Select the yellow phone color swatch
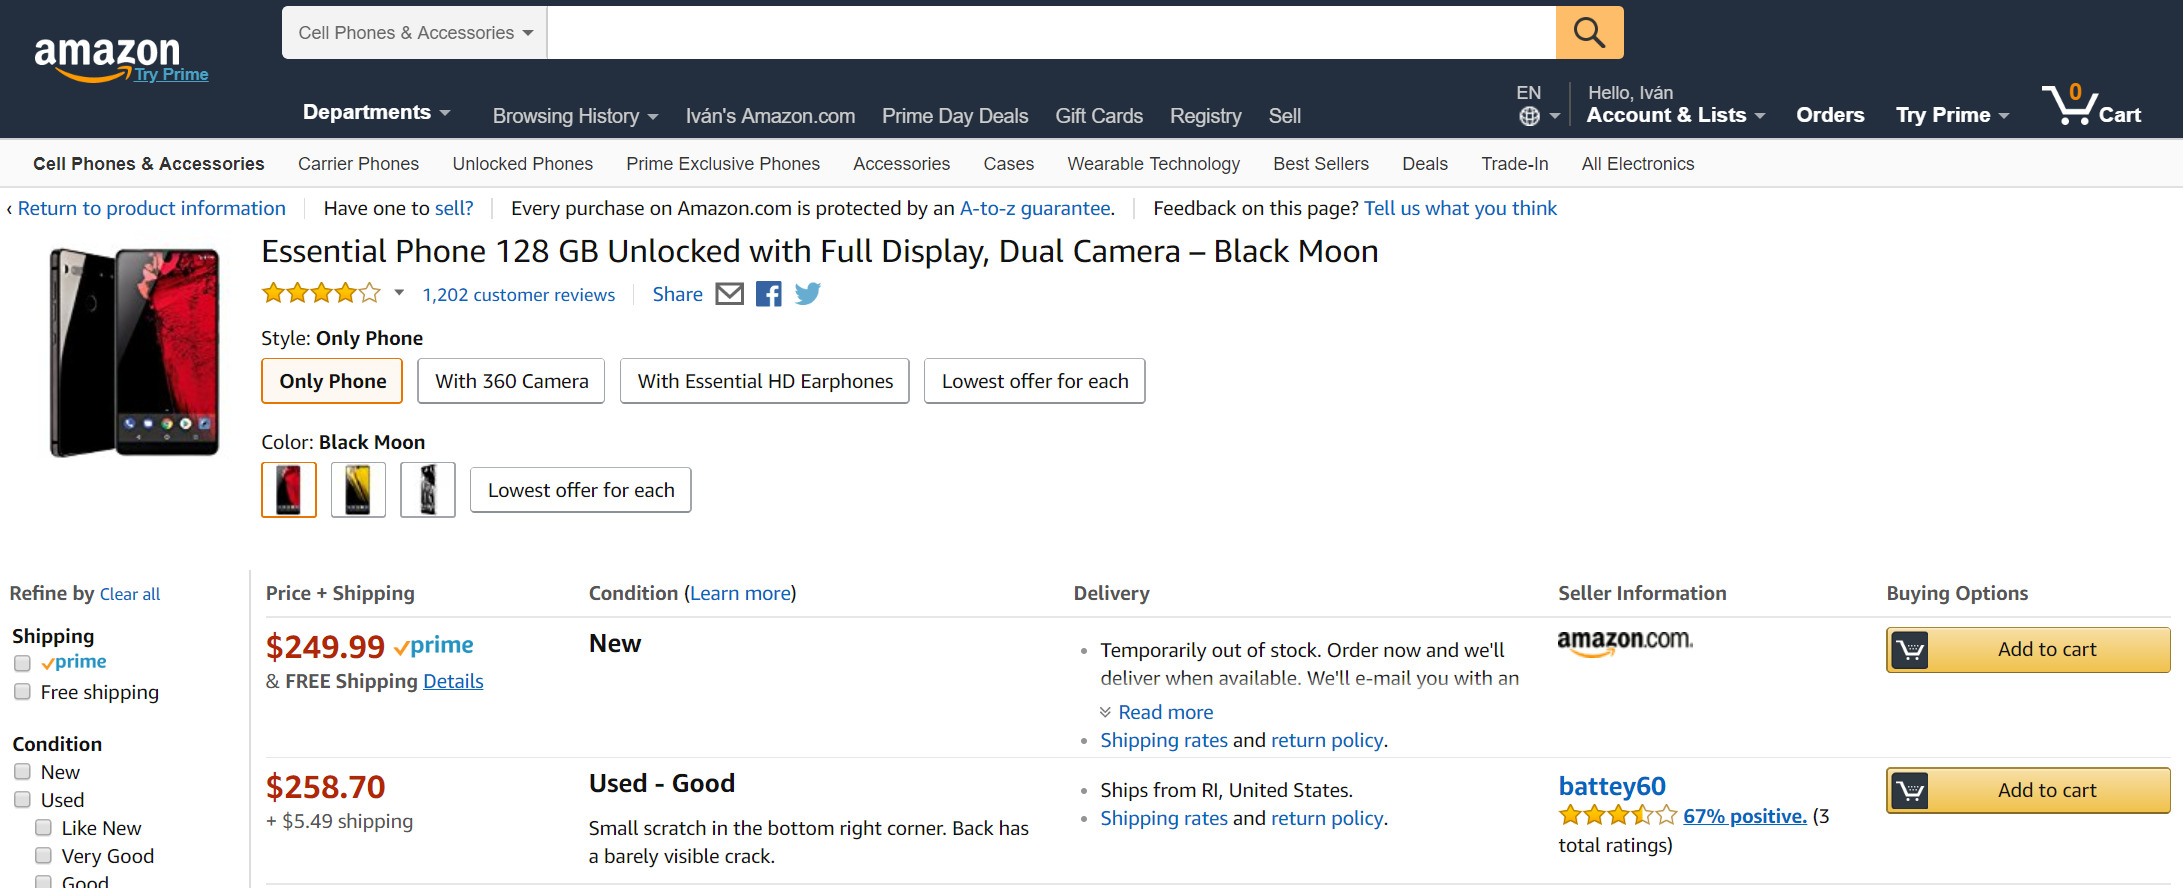Image resolution: width=2183 pixels, height=888 pixels. coord(358,490)
